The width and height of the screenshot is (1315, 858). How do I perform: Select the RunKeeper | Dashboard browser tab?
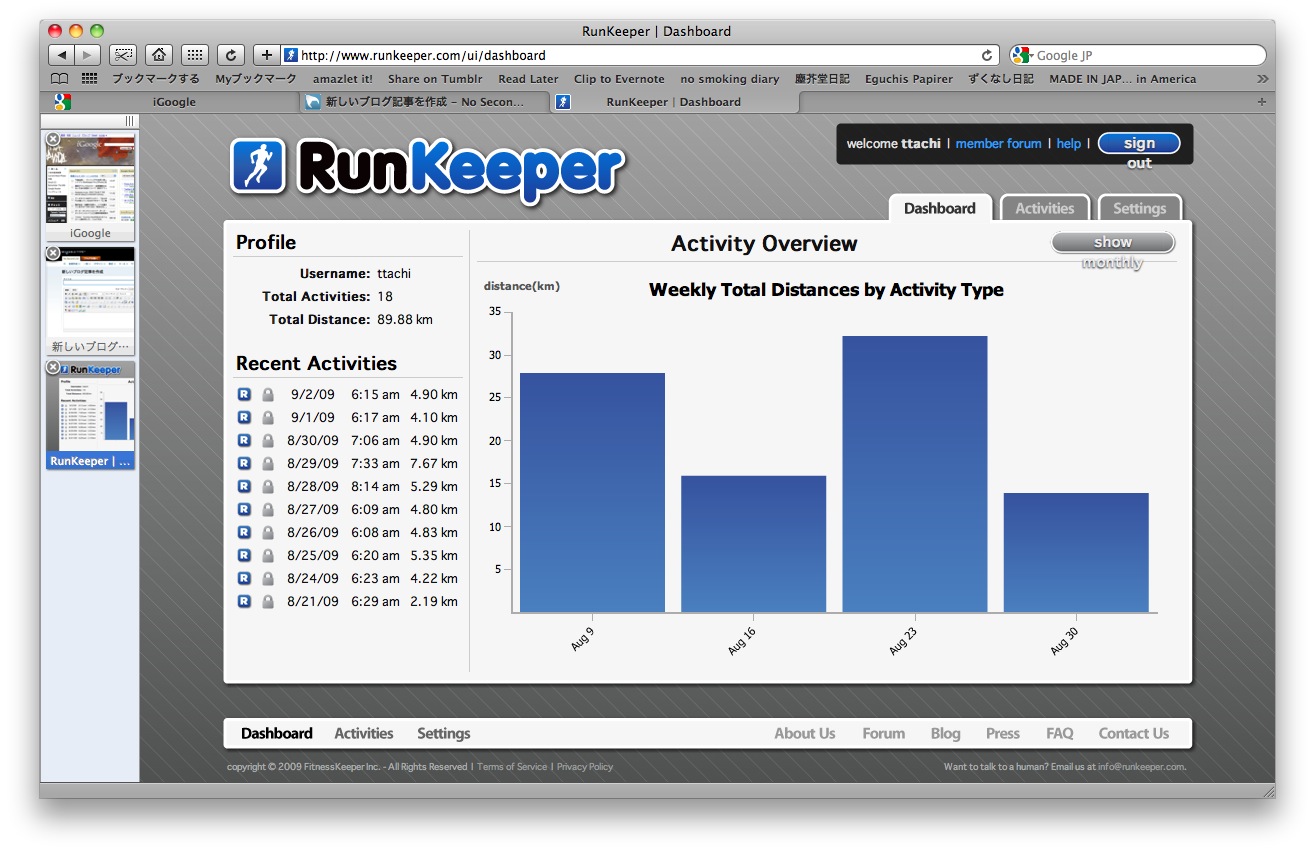coord(674,102)
